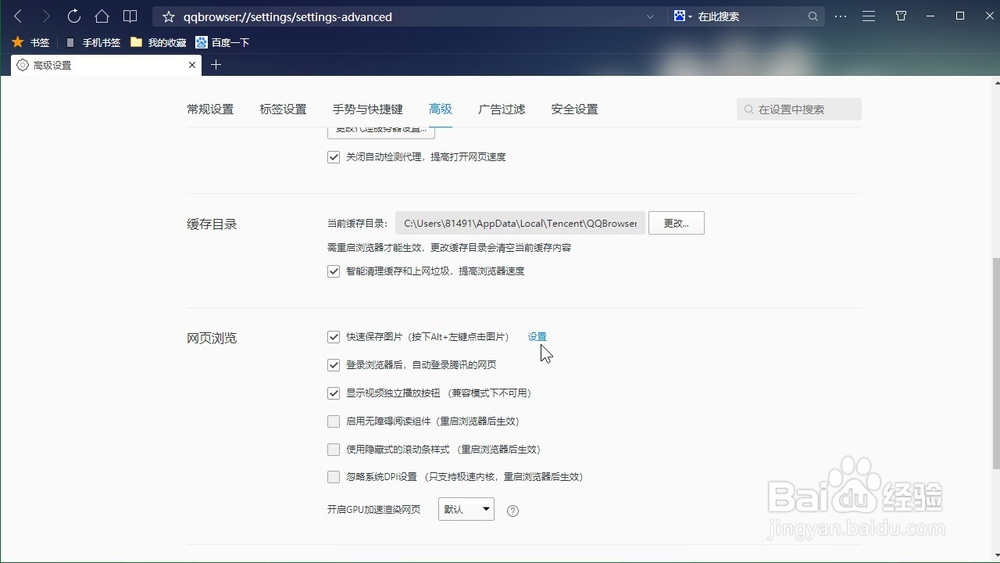Switch to 手势与快捷键 tab
This screenshot has width=1000, height=563.
[x=367, y=109]
